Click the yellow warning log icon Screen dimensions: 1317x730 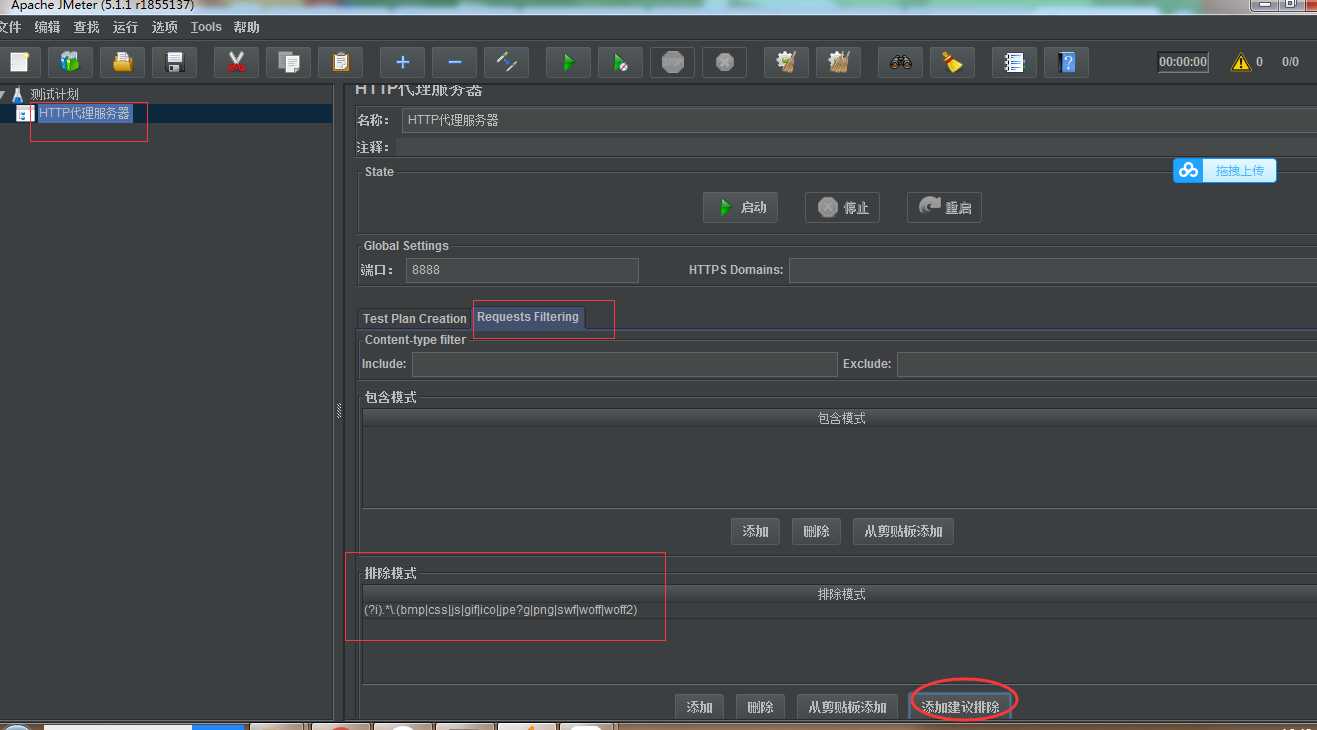pyautogui.click(x=1241, y=62)
